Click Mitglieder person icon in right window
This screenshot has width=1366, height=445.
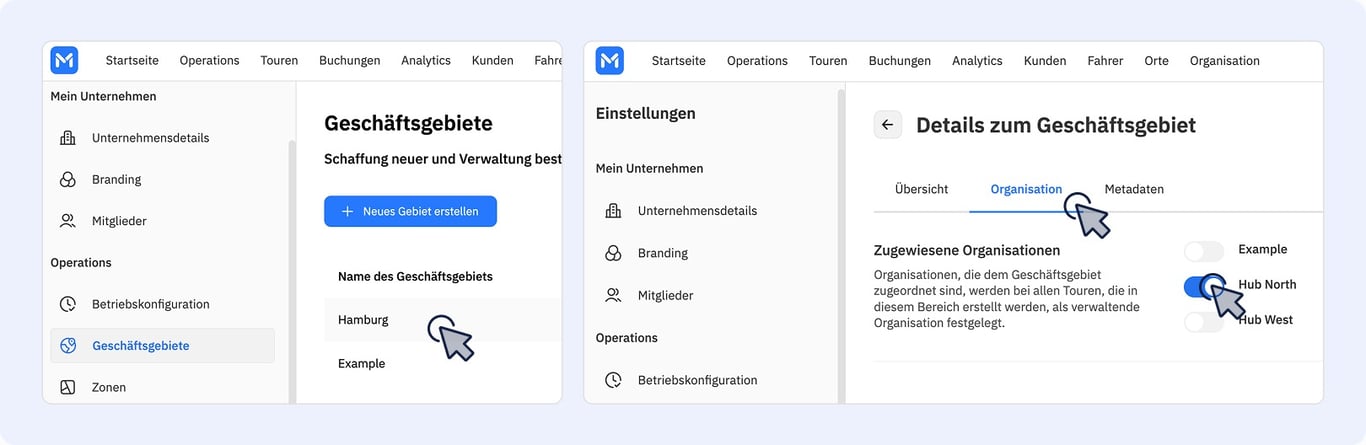pyautogui.click(x=614, y=295)
